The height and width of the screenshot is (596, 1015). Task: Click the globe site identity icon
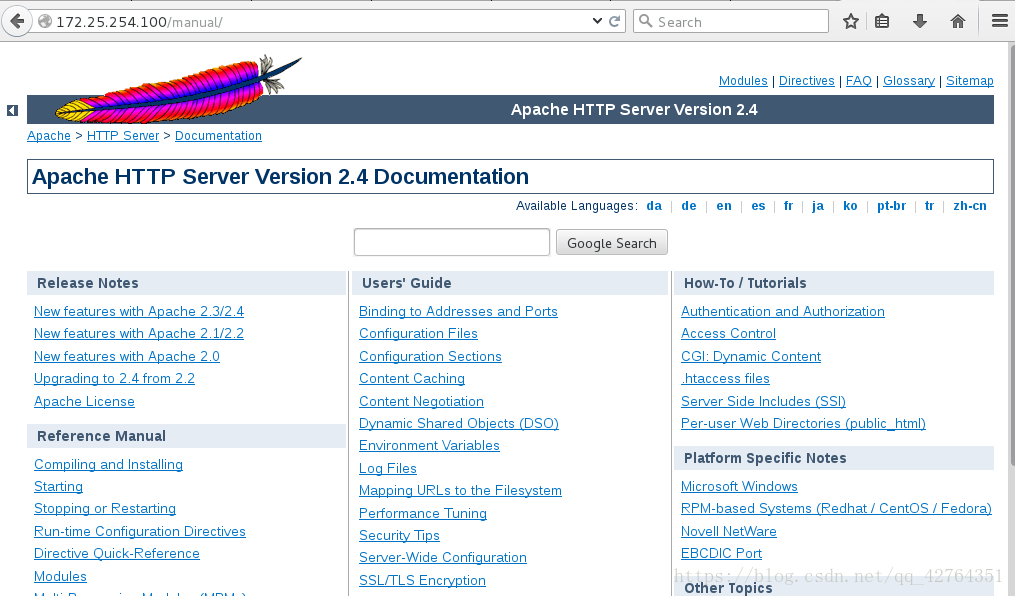point(45,21)
